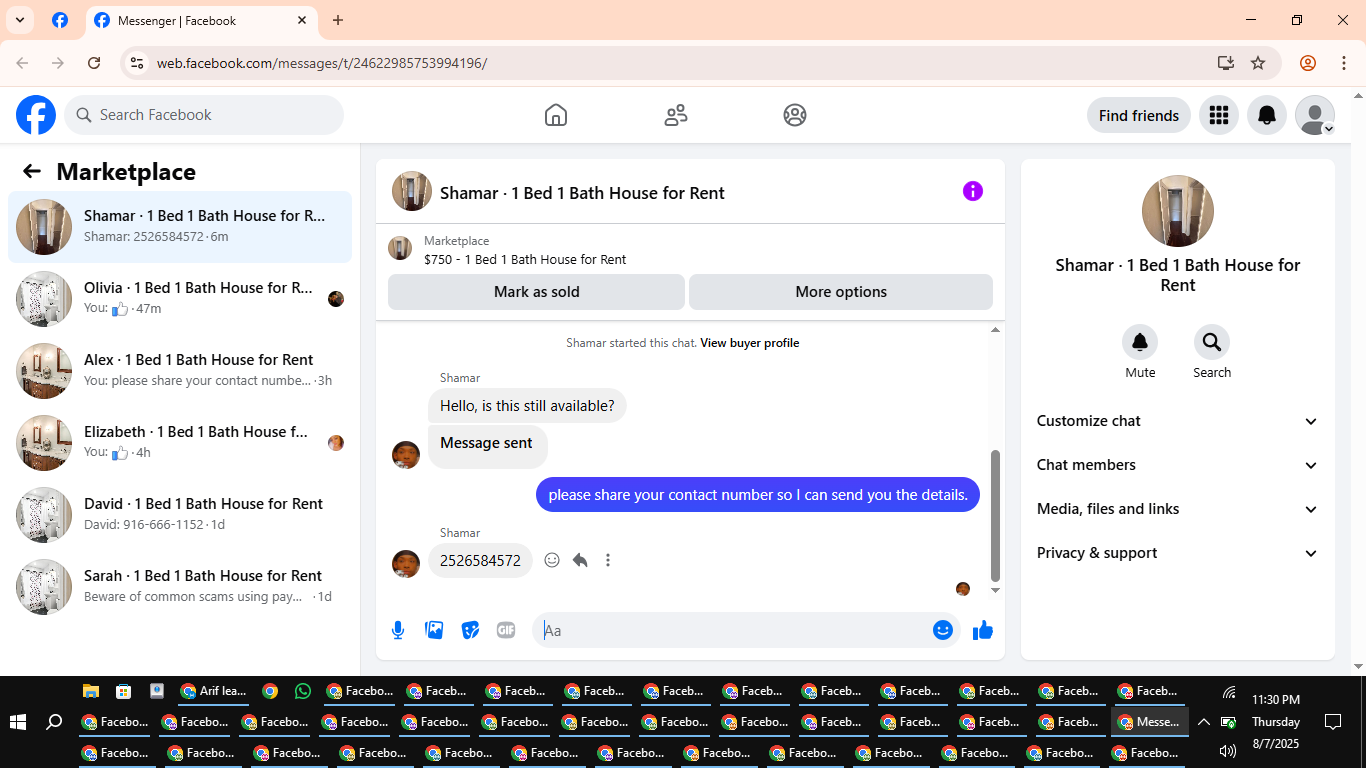This screenshot has width=1366, height=768.
Task: Click the Facebook logo icon
Action: (36, 115)
